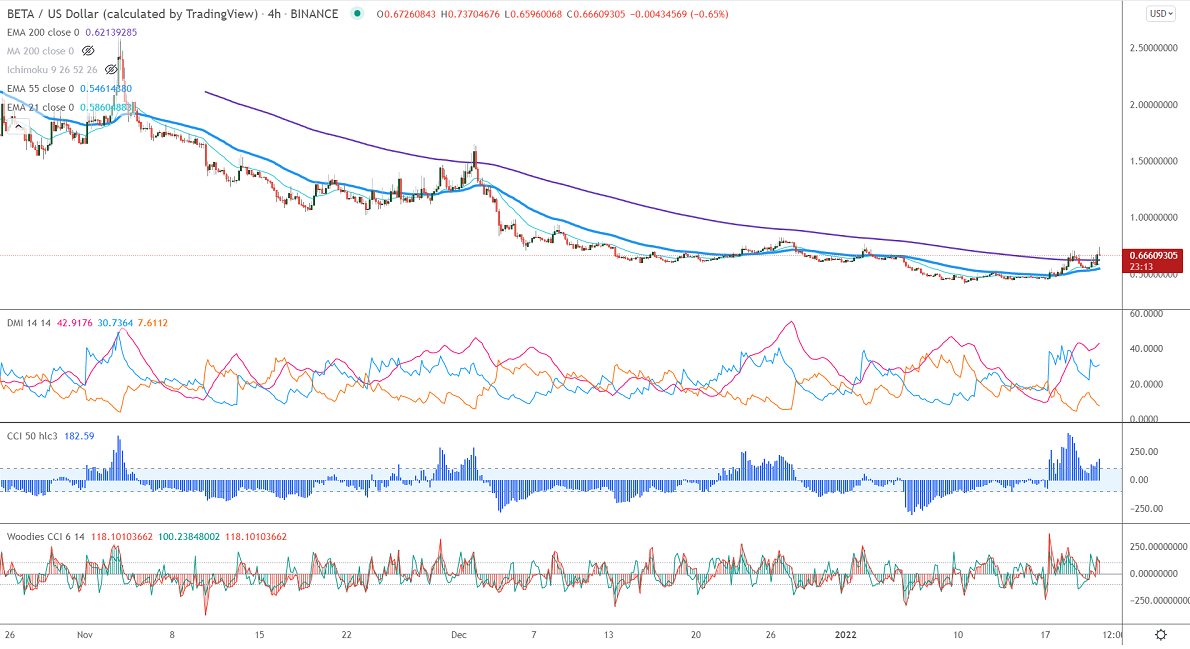Select the EMA 55 close indicator legend

[x=40, y=89]
